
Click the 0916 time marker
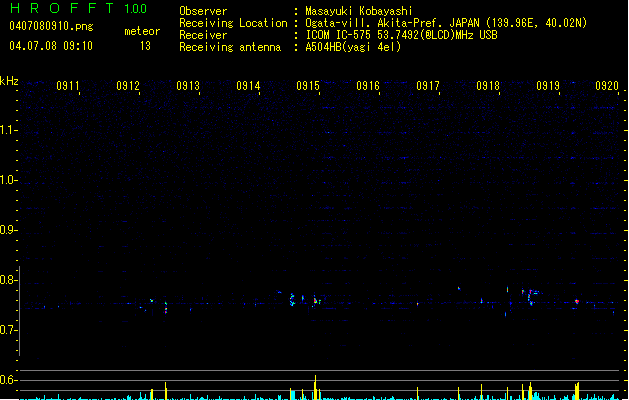[368, 86]
